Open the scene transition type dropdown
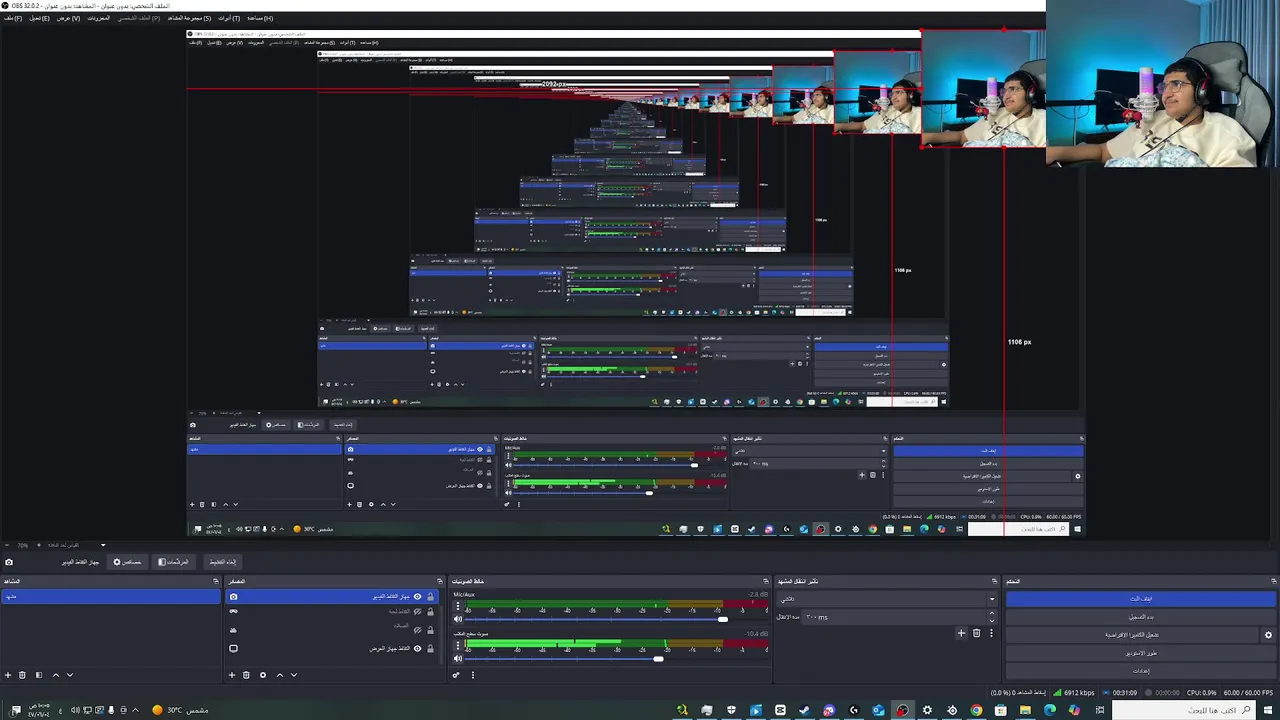 click(887, 599)
